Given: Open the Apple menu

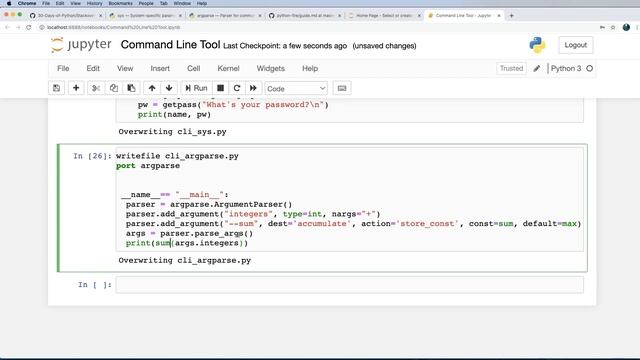Looking at the screenshot, I should click(9, 3).
